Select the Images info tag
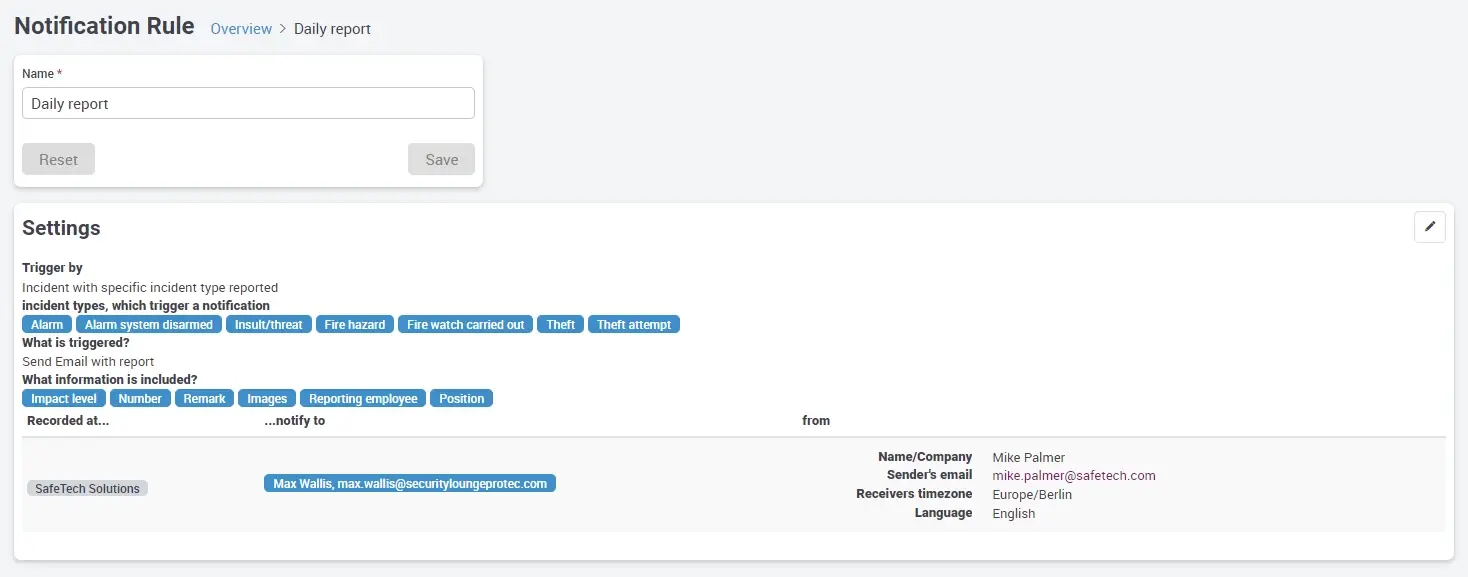Viewport: 1468px width, 577px height. click(x=267, y=399)
